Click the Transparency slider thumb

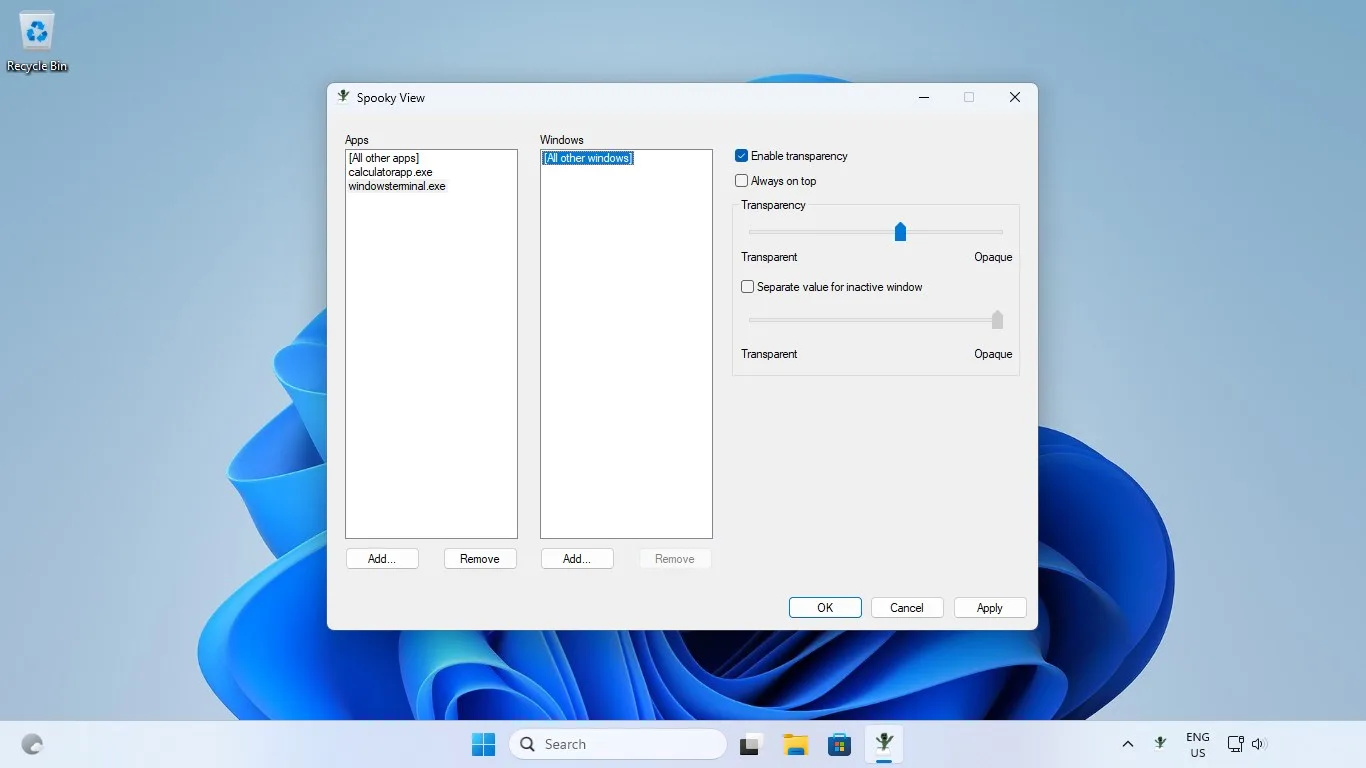point(900,232)
